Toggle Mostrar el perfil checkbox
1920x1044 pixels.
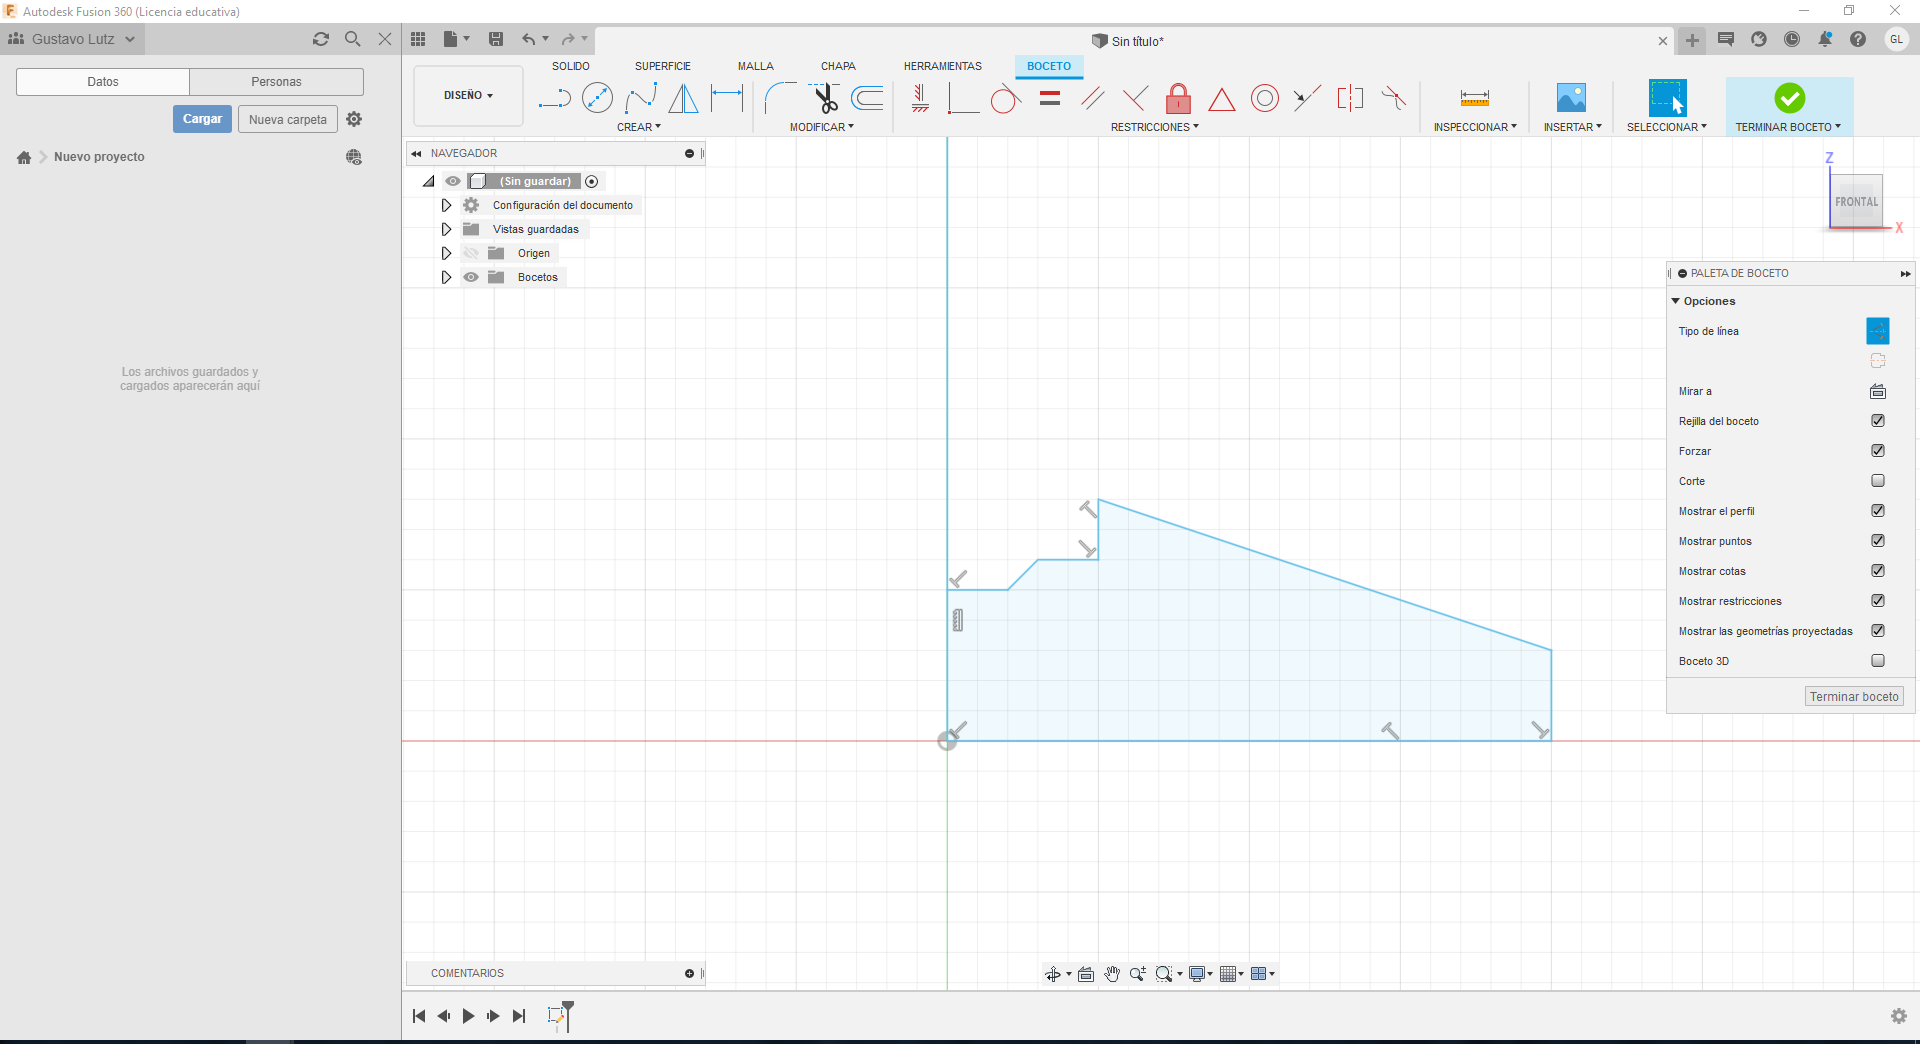[1878, 511]
